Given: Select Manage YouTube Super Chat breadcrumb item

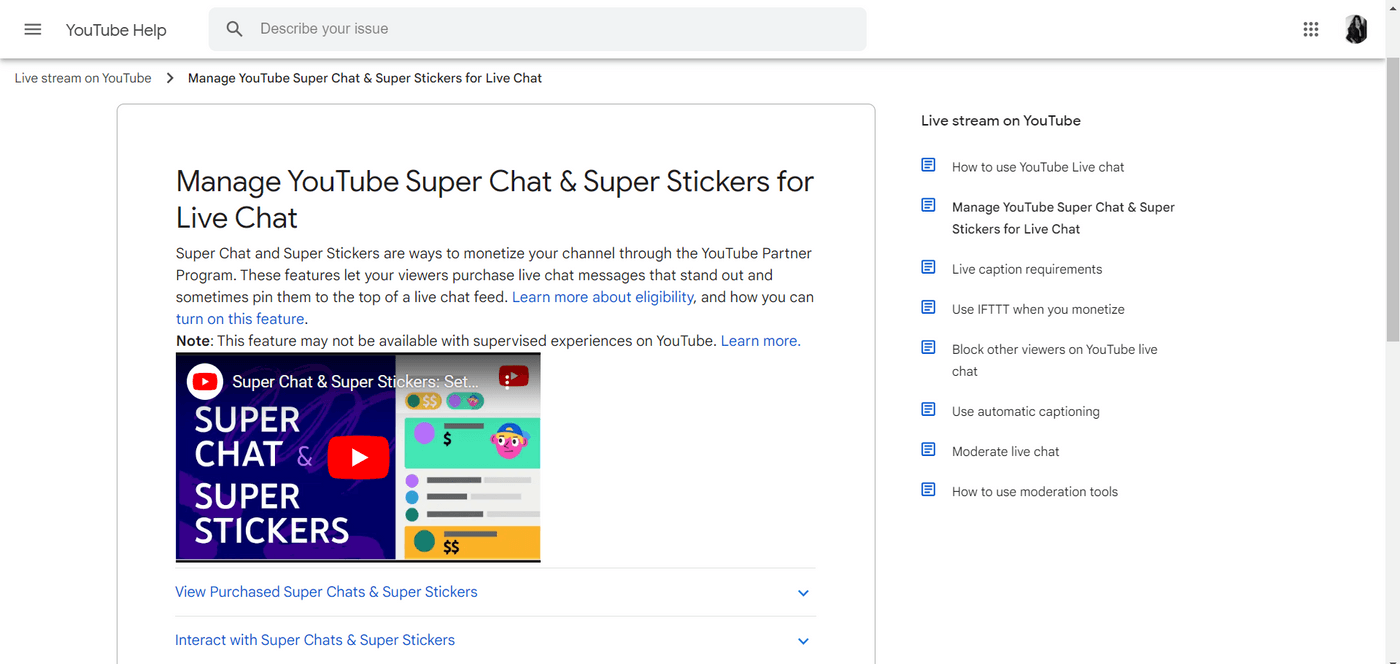Looking at the screenshot, I should [364, 77].
